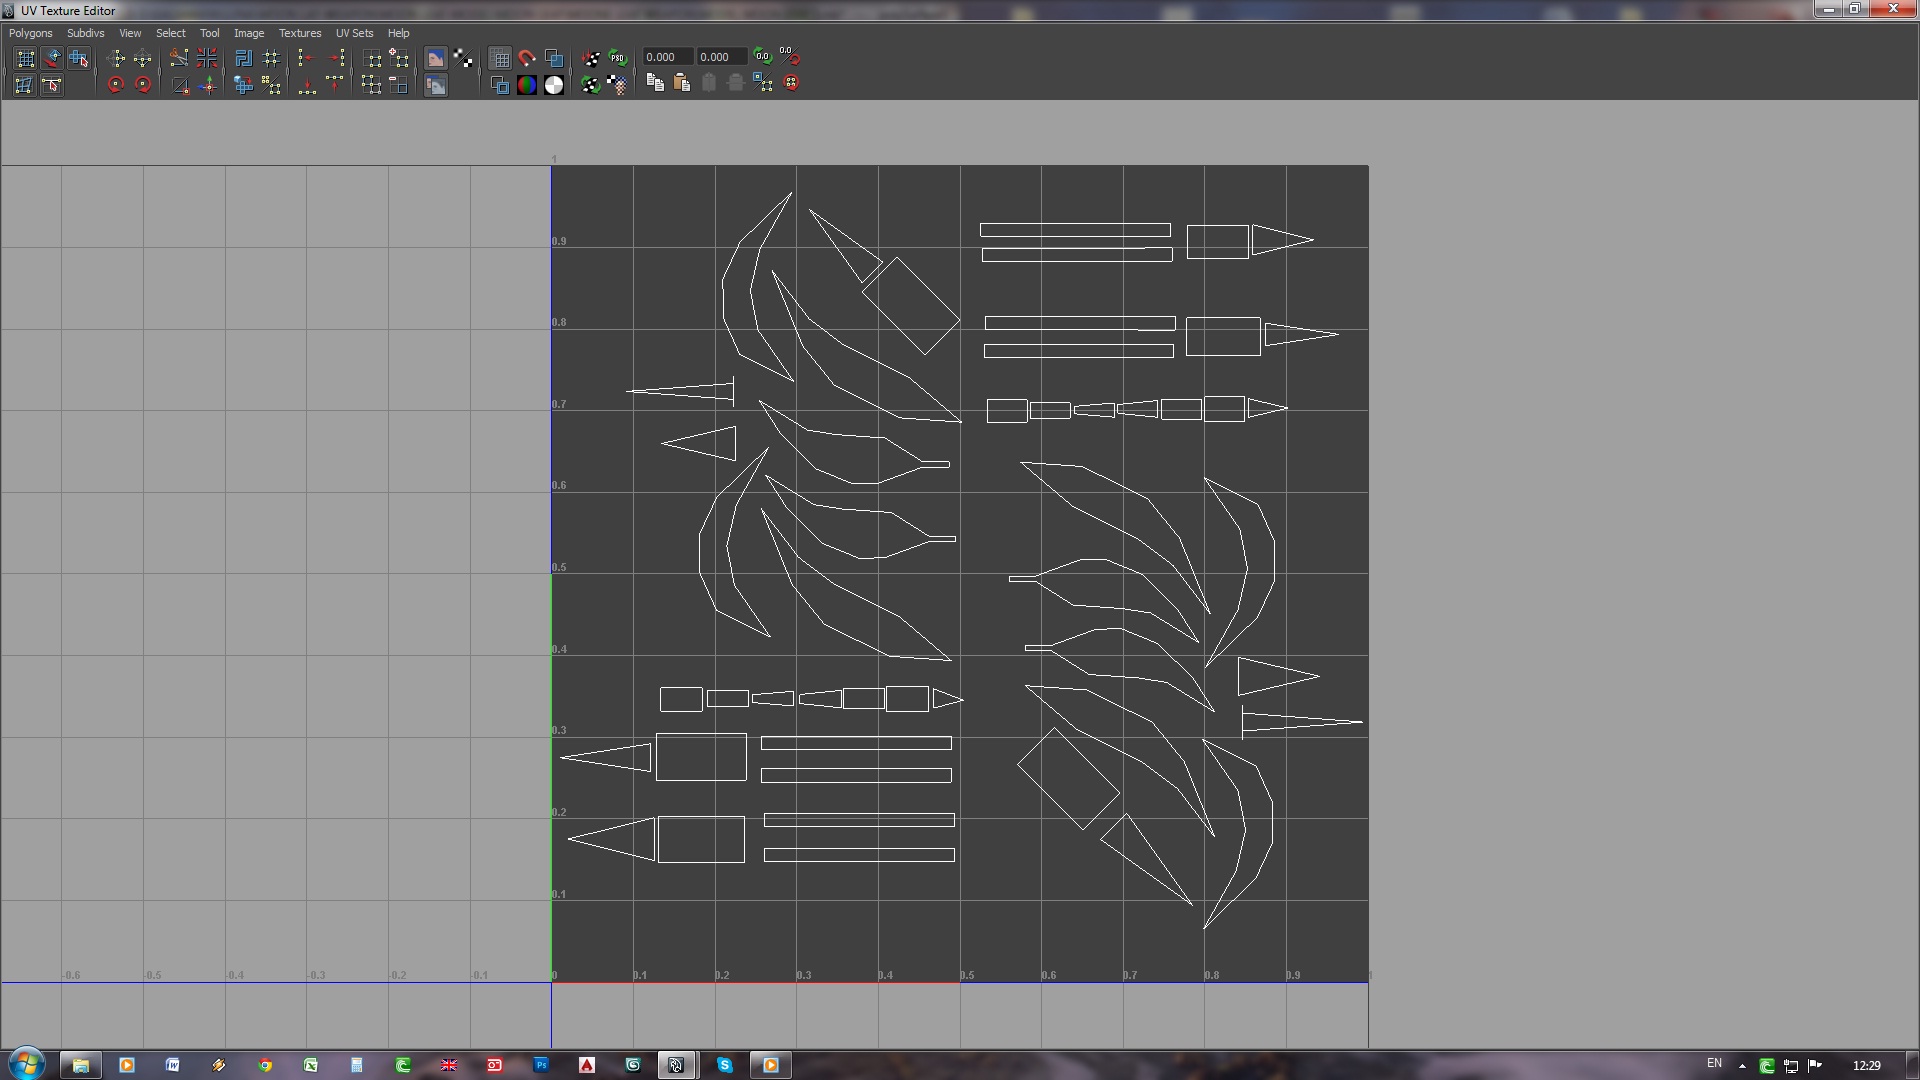
Task: Open Photoshop from the taskbar
Action: (541, 1065)
